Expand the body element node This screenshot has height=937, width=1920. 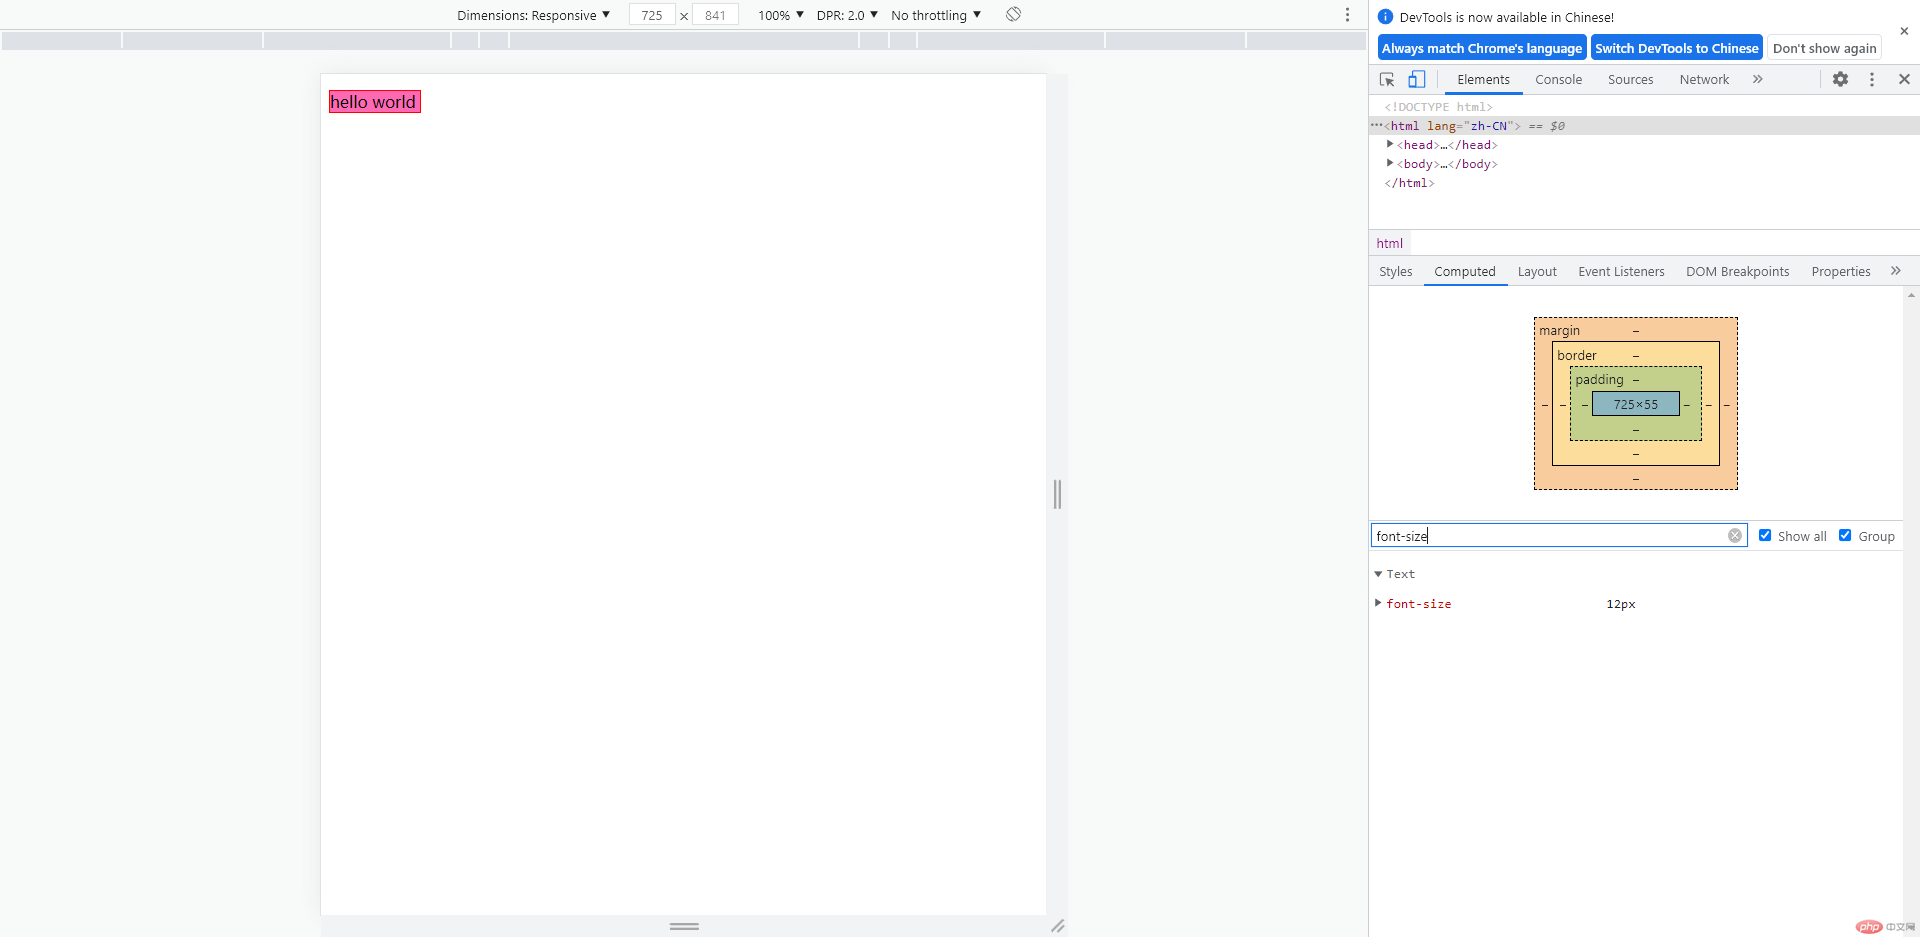(1390, 163)
